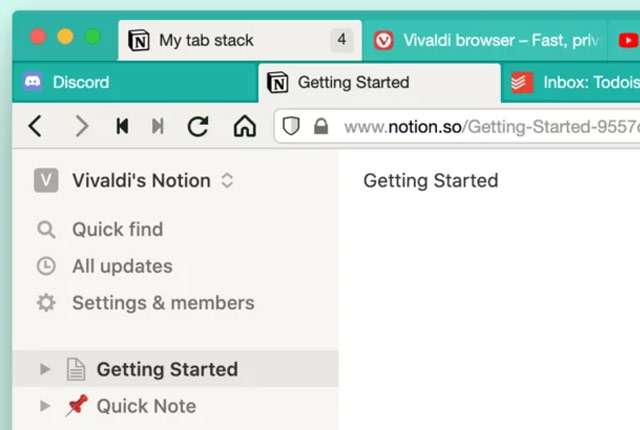Click the browser Forward arrow button
The width and height of the screenshot is (640, 430).
(82, 126)
